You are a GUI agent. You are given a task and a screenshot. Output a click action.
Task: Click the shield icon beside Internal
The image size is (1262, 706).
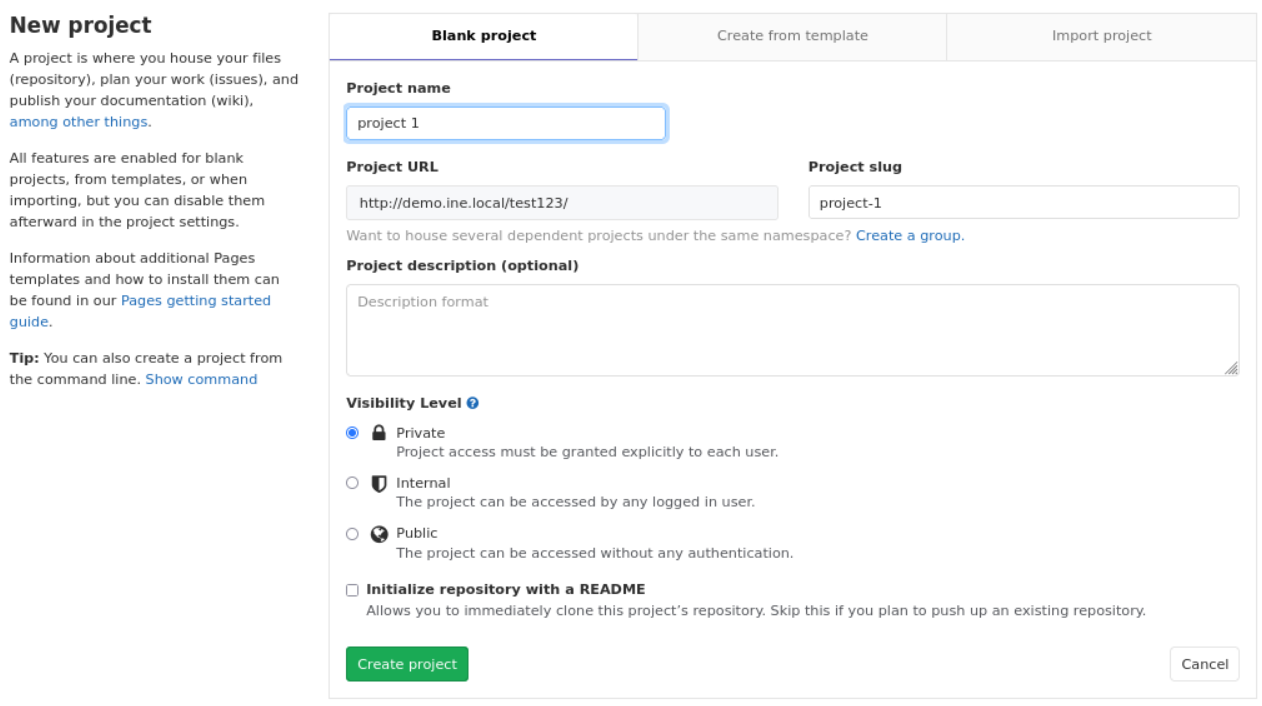coord(378,482)
